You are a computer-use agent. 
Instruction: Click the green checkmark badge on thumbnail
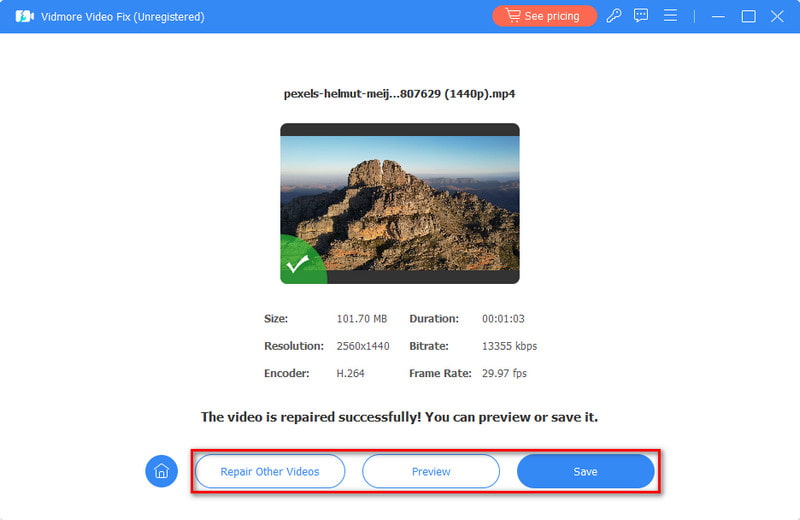[x=297, y=265]
